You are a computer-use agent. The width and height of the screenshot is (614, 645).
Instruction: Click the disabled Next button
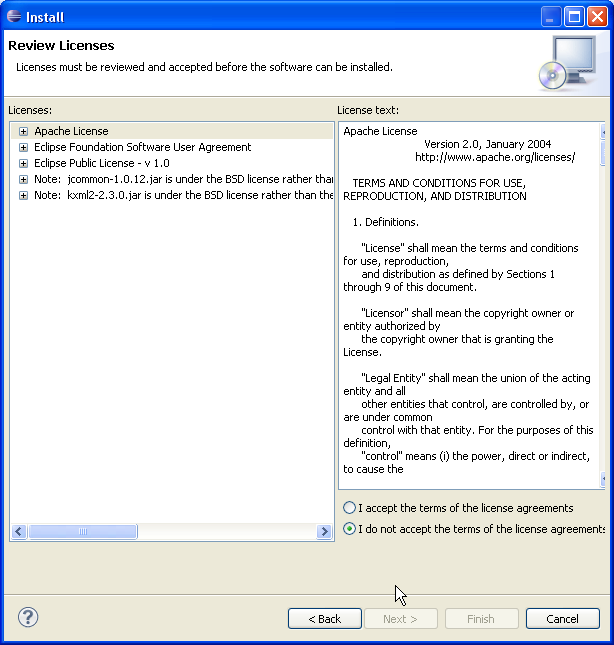click(401, 619)
